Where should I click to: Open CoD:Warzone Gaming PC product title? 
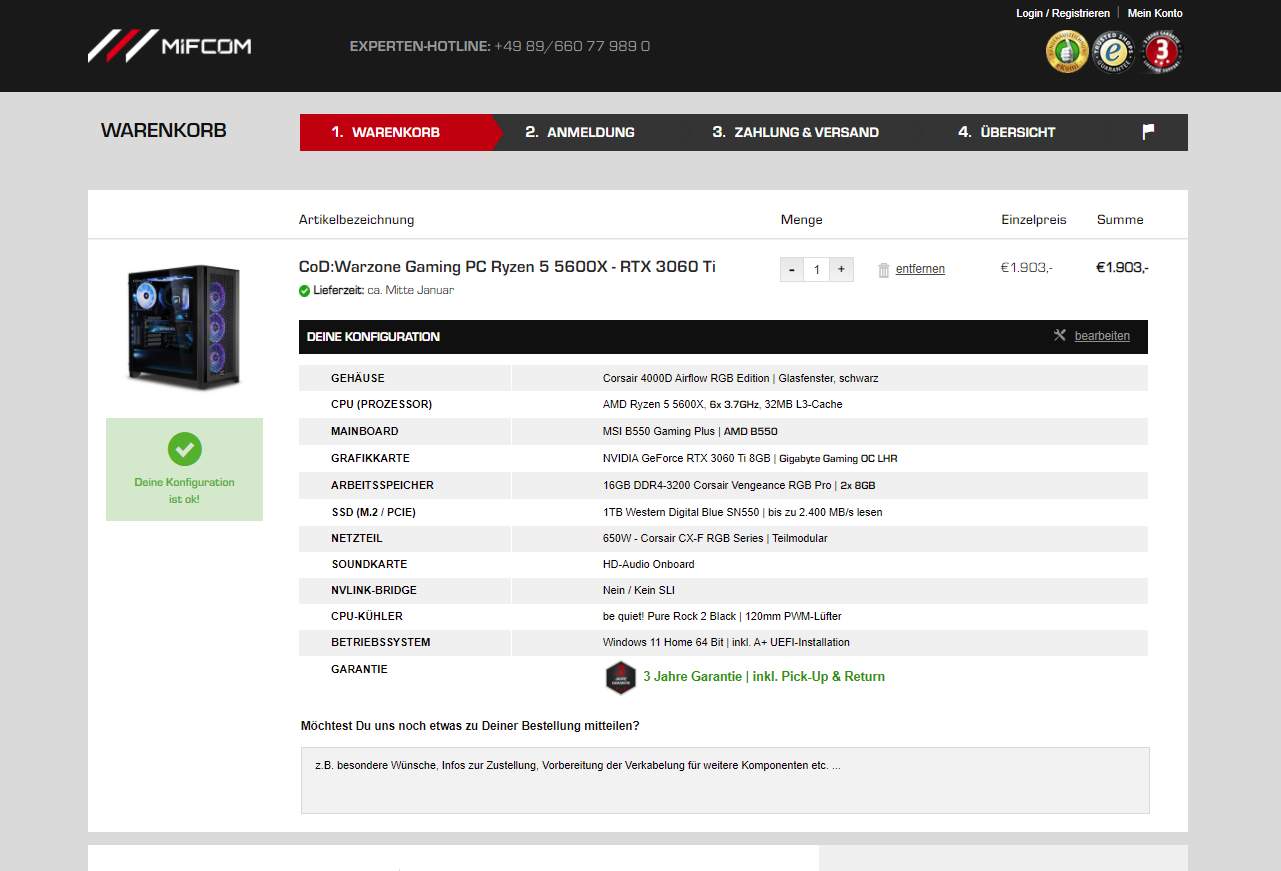coord(507,267)
